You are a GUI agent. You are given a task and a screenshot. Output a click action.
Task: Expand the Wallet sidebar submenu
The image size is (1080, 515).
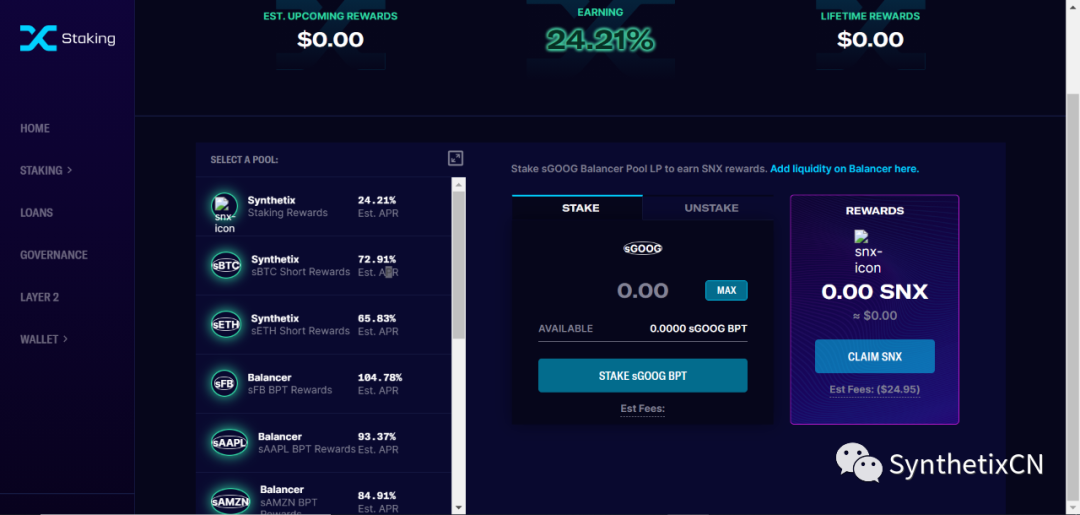44,340
